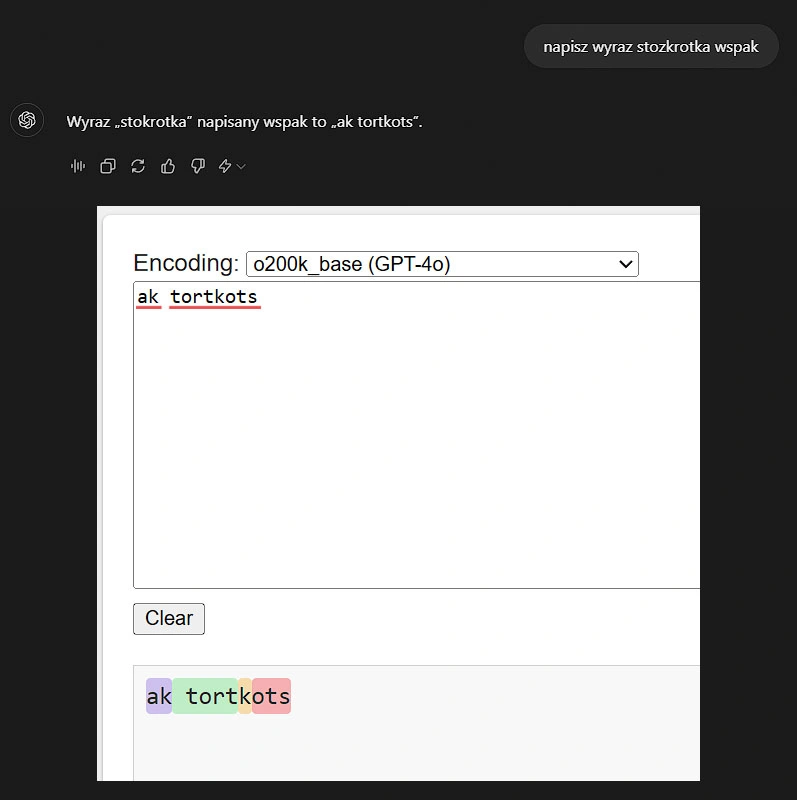Give the response a thumbs down
797x800 pixels.
click(197, 166)
